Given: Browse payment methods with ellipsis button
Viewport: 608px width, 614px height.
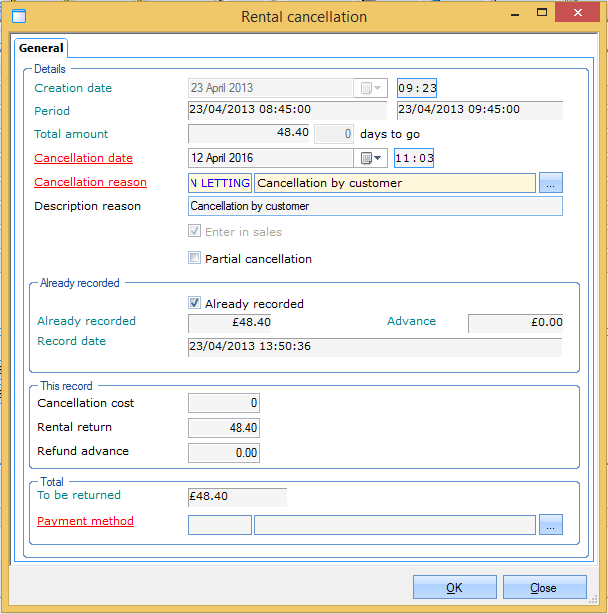Looking at the screenshot, I should [551, 525].
